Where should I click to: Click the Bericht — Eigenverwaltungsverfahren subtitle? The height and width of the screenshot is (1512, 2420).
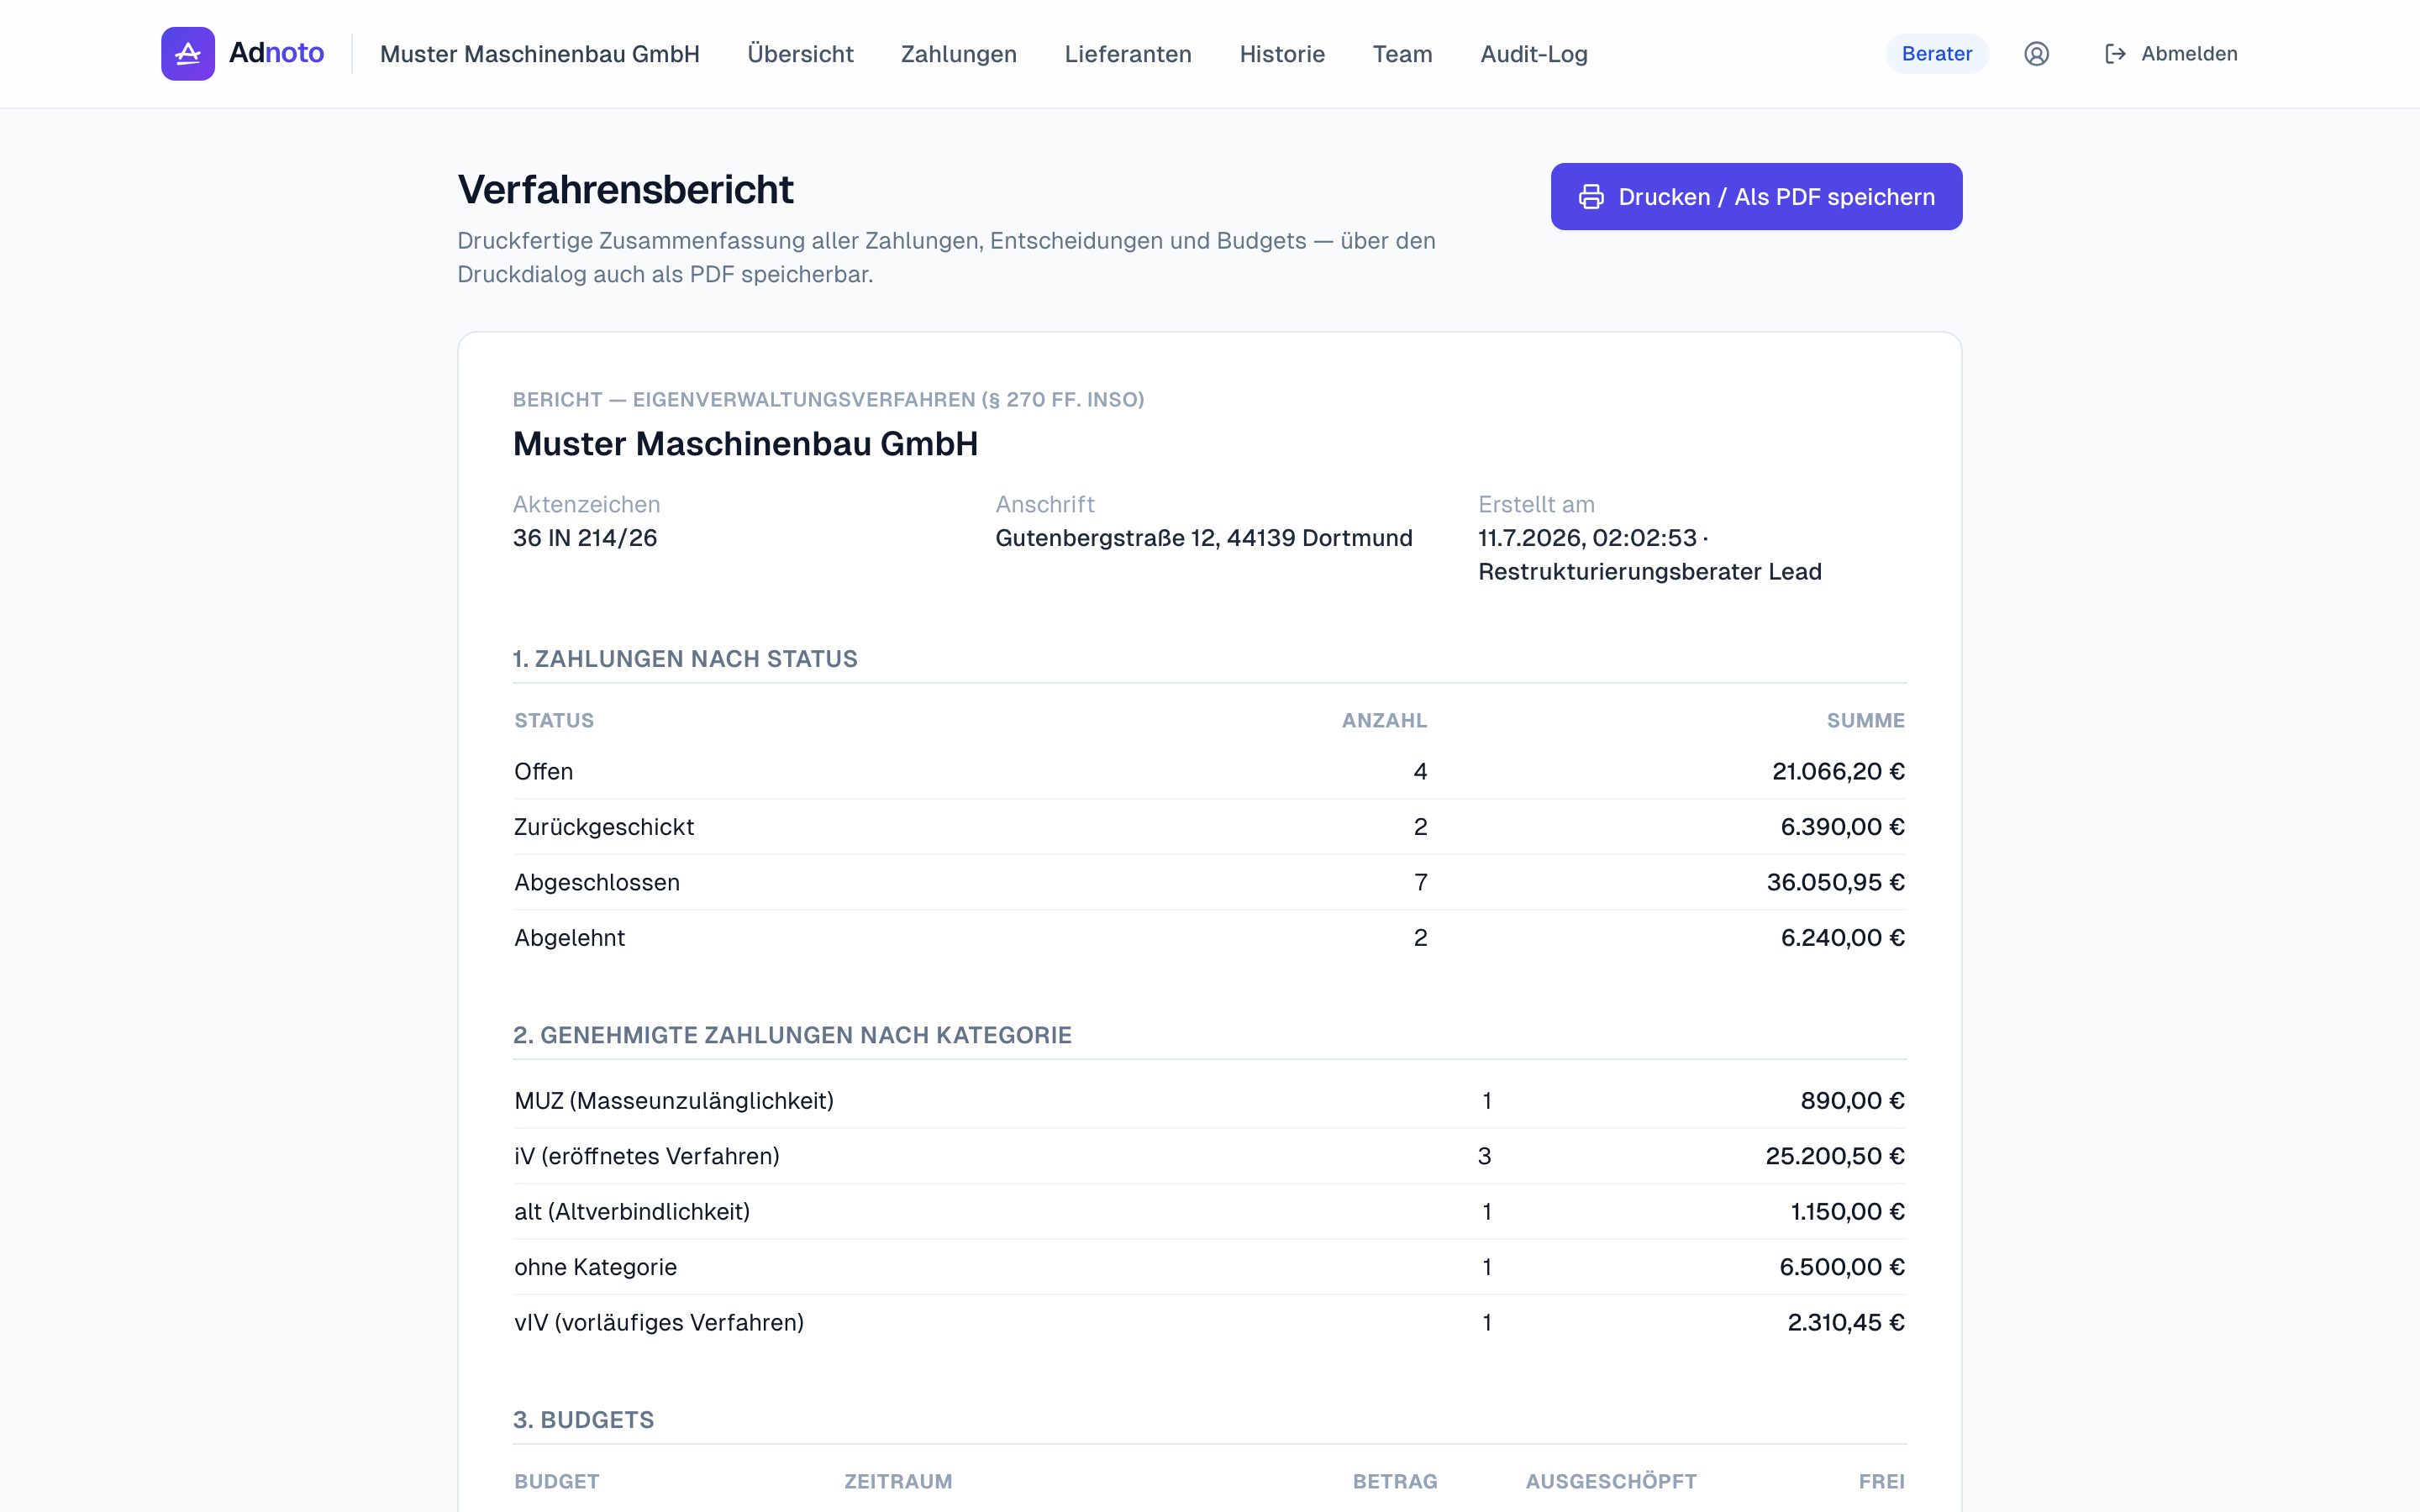[x=828, y=400]
